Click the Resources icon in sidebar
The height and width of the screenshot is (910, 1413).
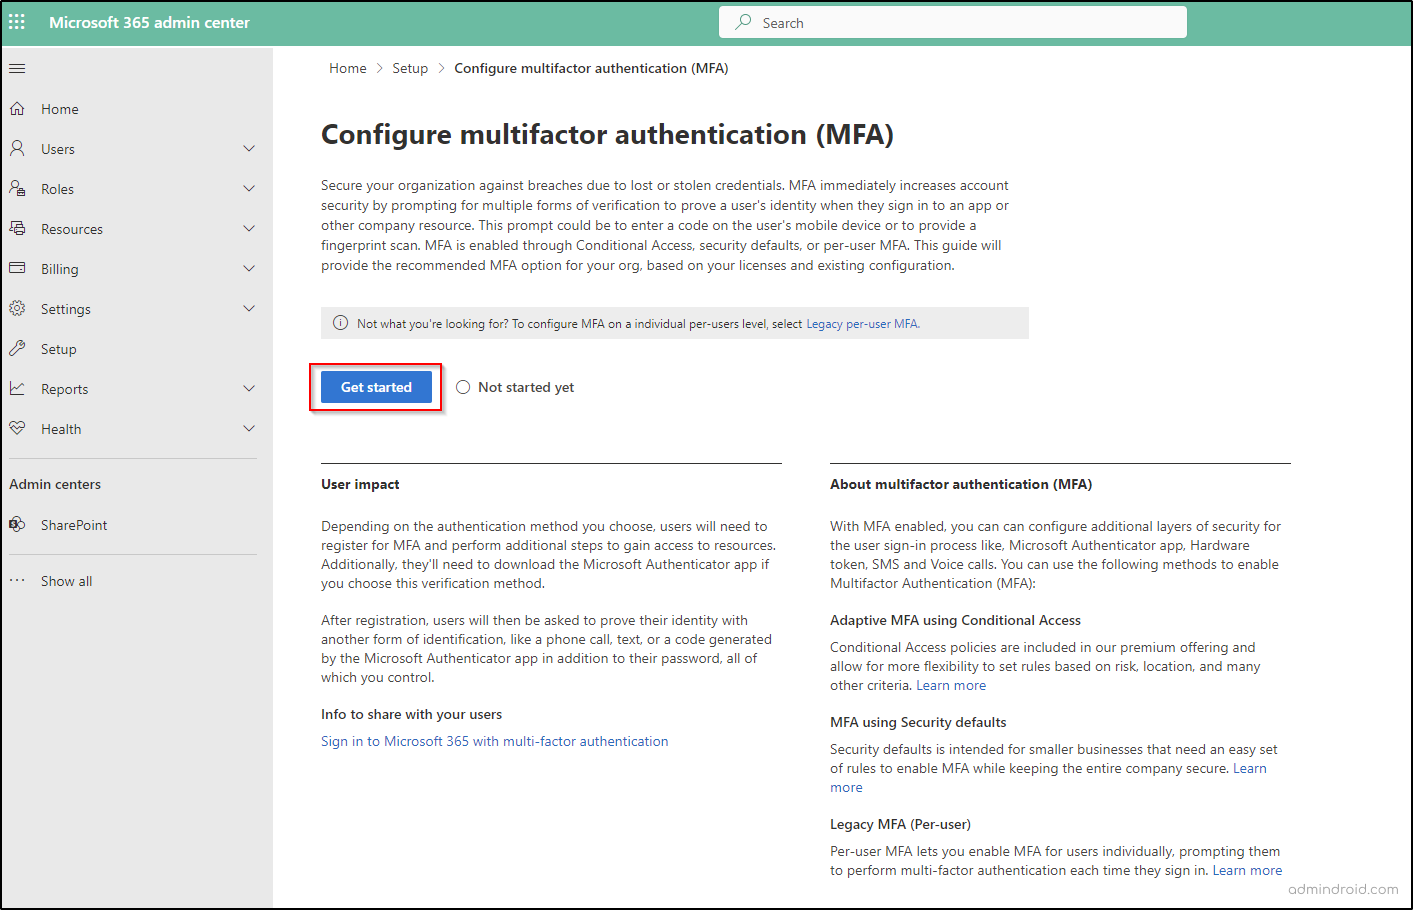[x=17, y=228]
